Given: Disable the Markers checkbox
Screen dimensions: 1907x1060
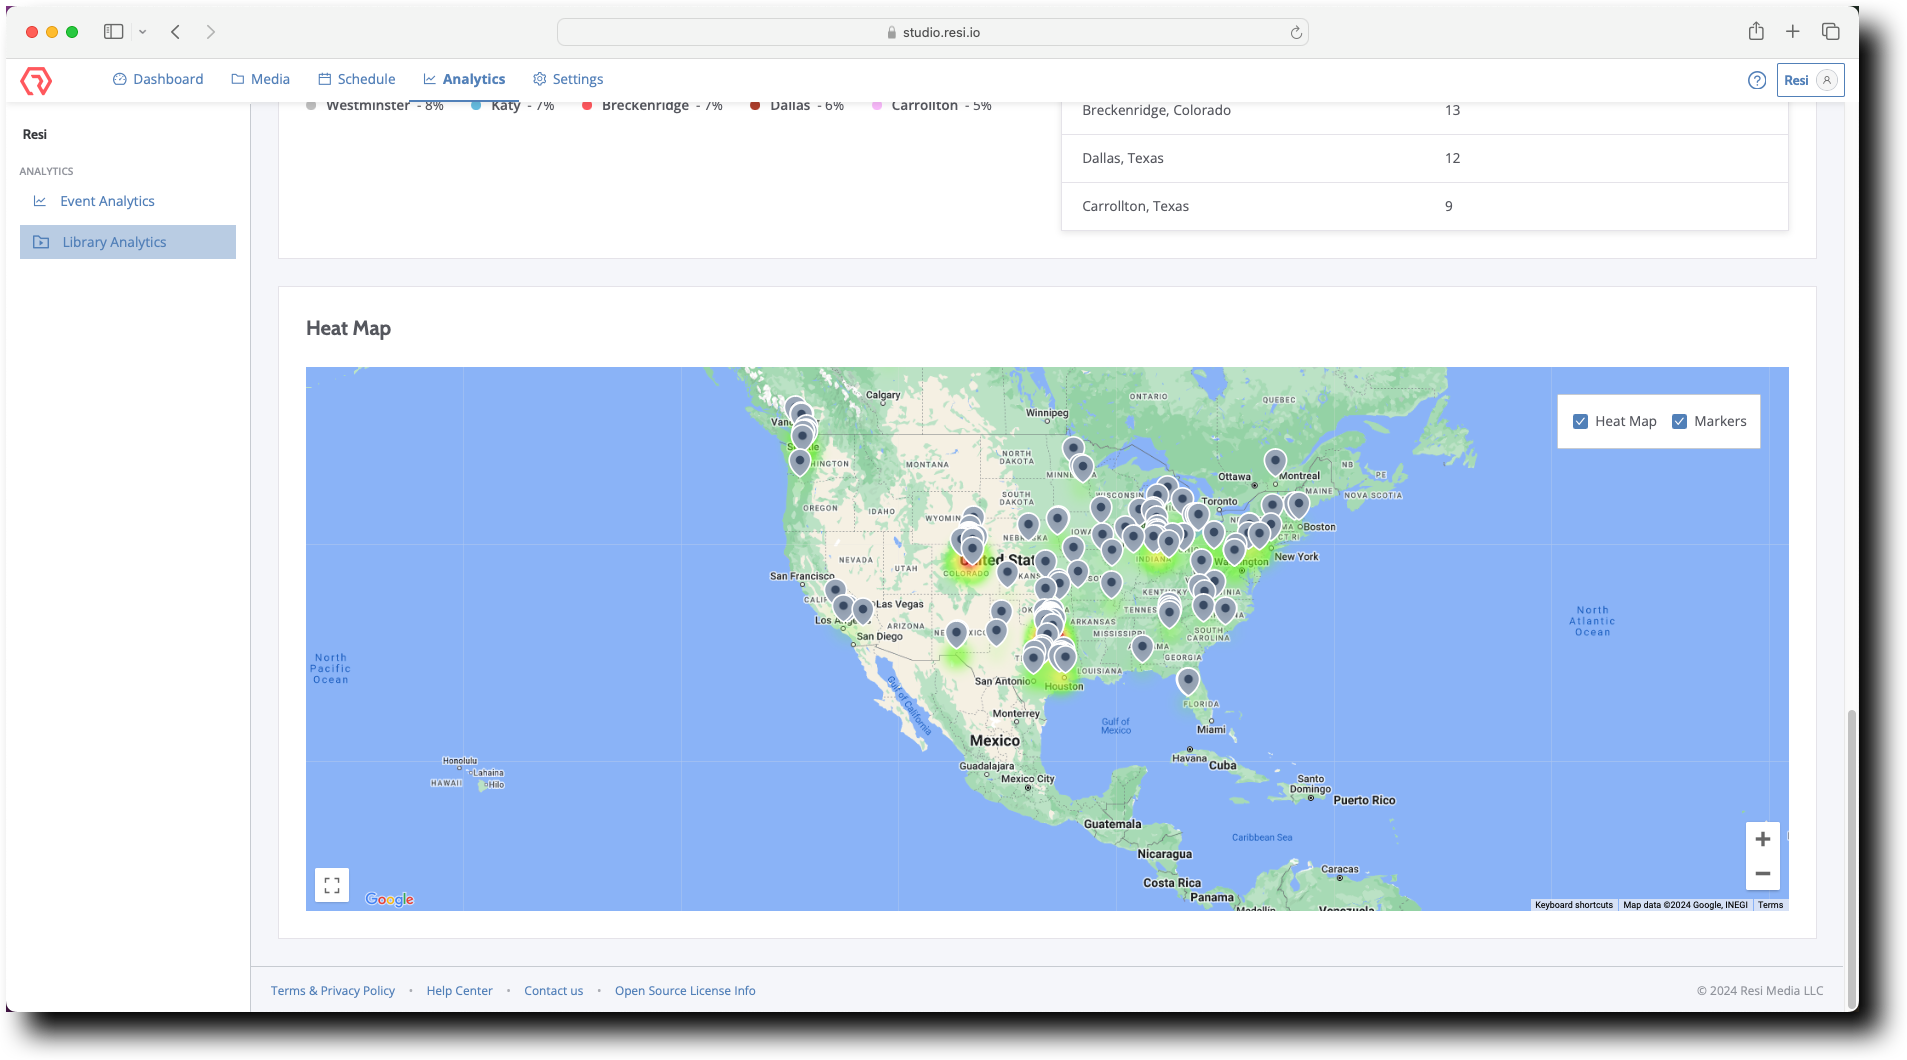Looking at the screenshot, I should (x=1680, y=421).
